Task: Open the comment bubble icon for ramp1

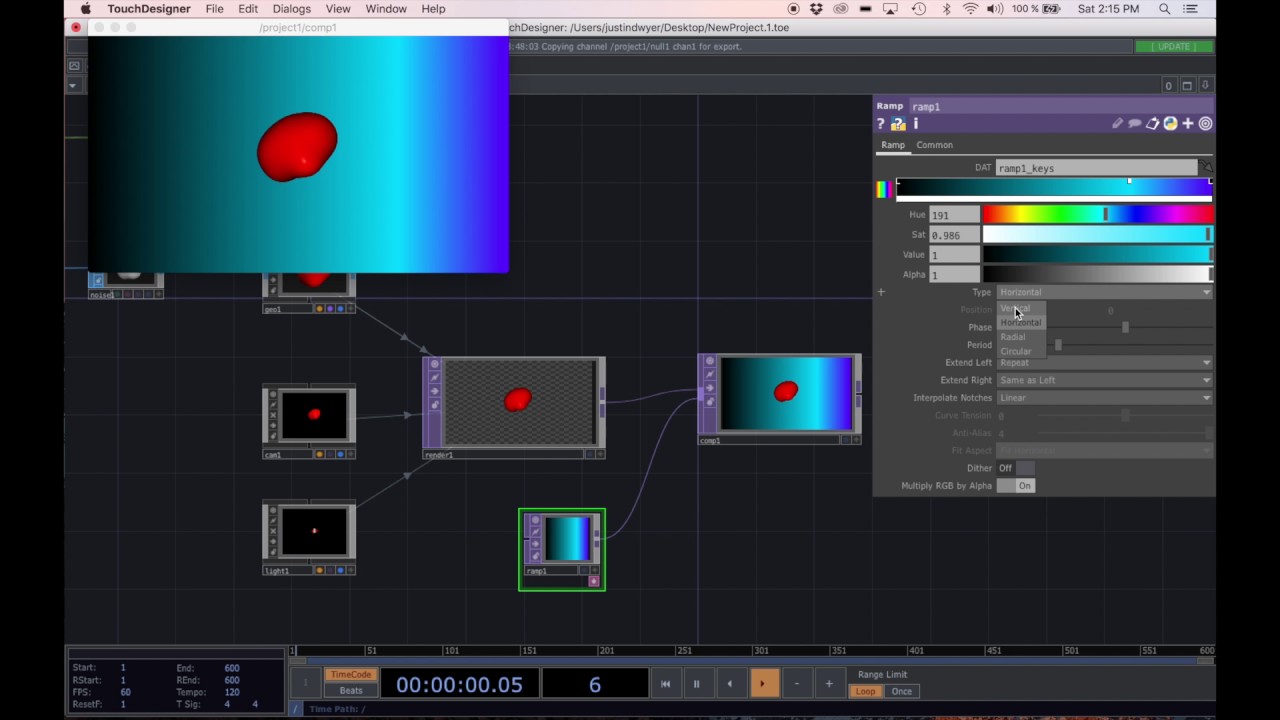Action: [x=1135, y=124]
